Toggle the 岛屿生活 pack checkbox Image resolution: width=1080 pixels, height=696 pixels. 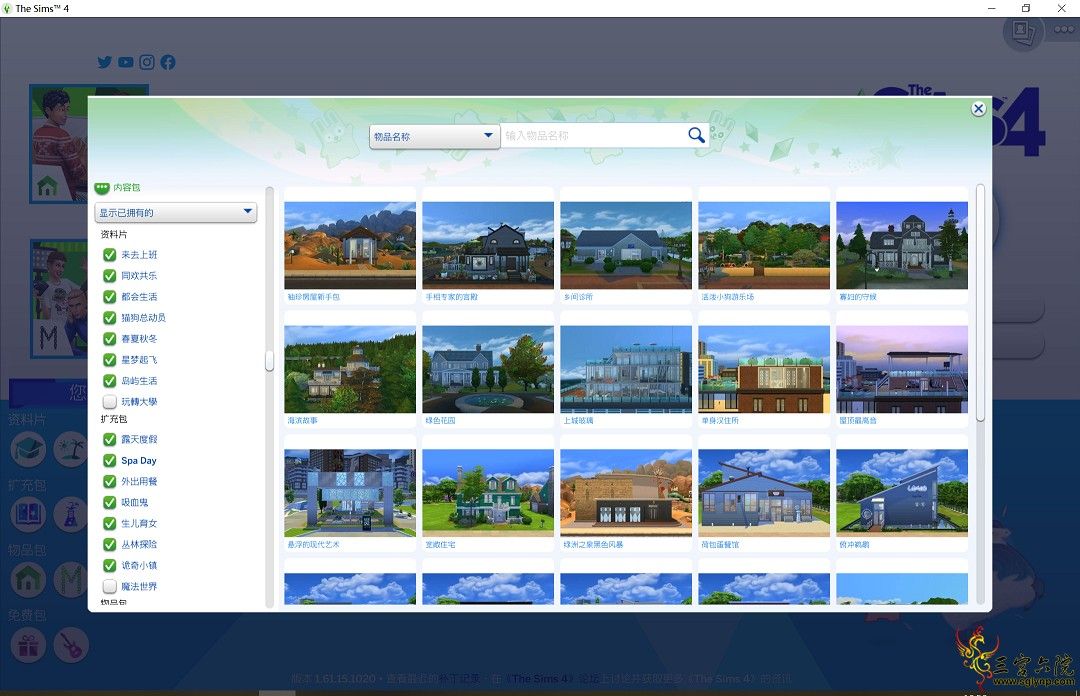point(110,381)
